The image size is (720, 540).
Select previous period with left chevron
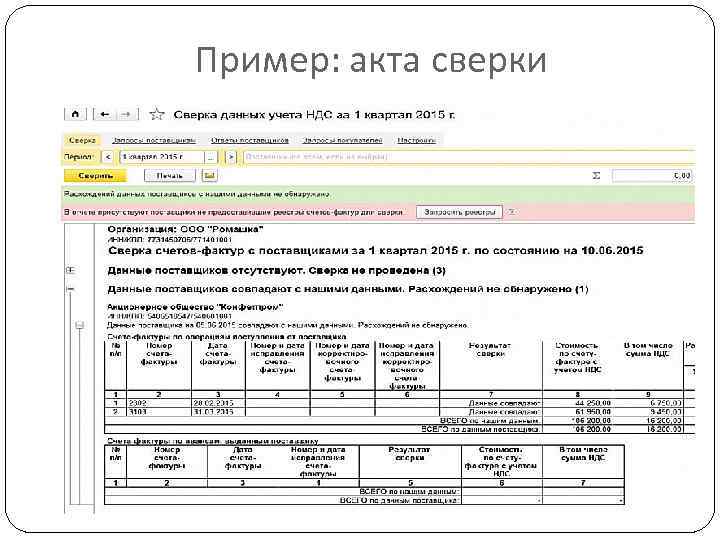(107, 157)
